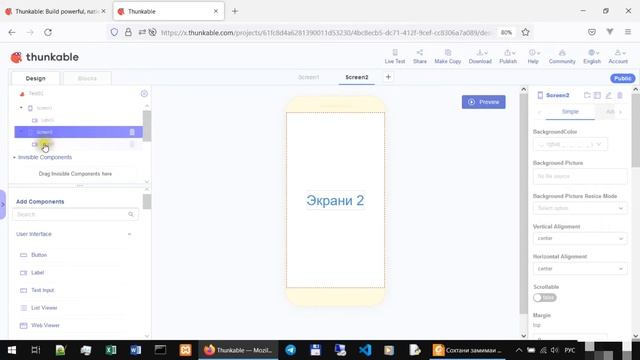Click the Background Picture file field

[x=580, y=176]
